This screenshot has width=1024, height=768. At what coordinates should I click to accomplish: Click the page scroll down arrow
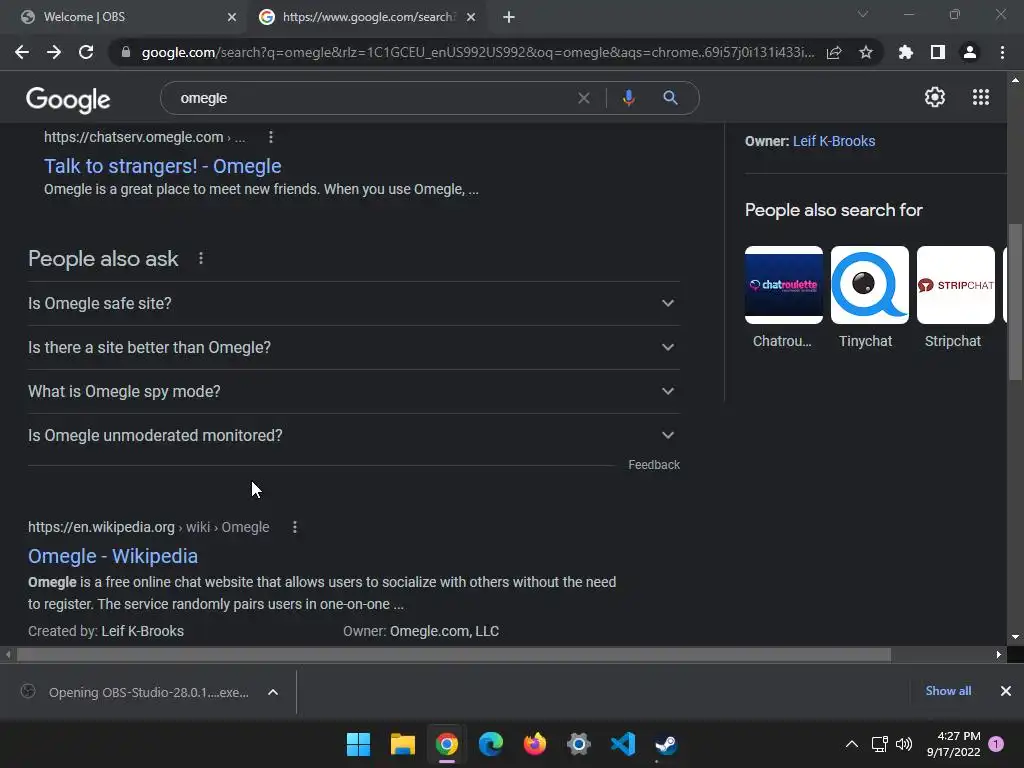1015,637
